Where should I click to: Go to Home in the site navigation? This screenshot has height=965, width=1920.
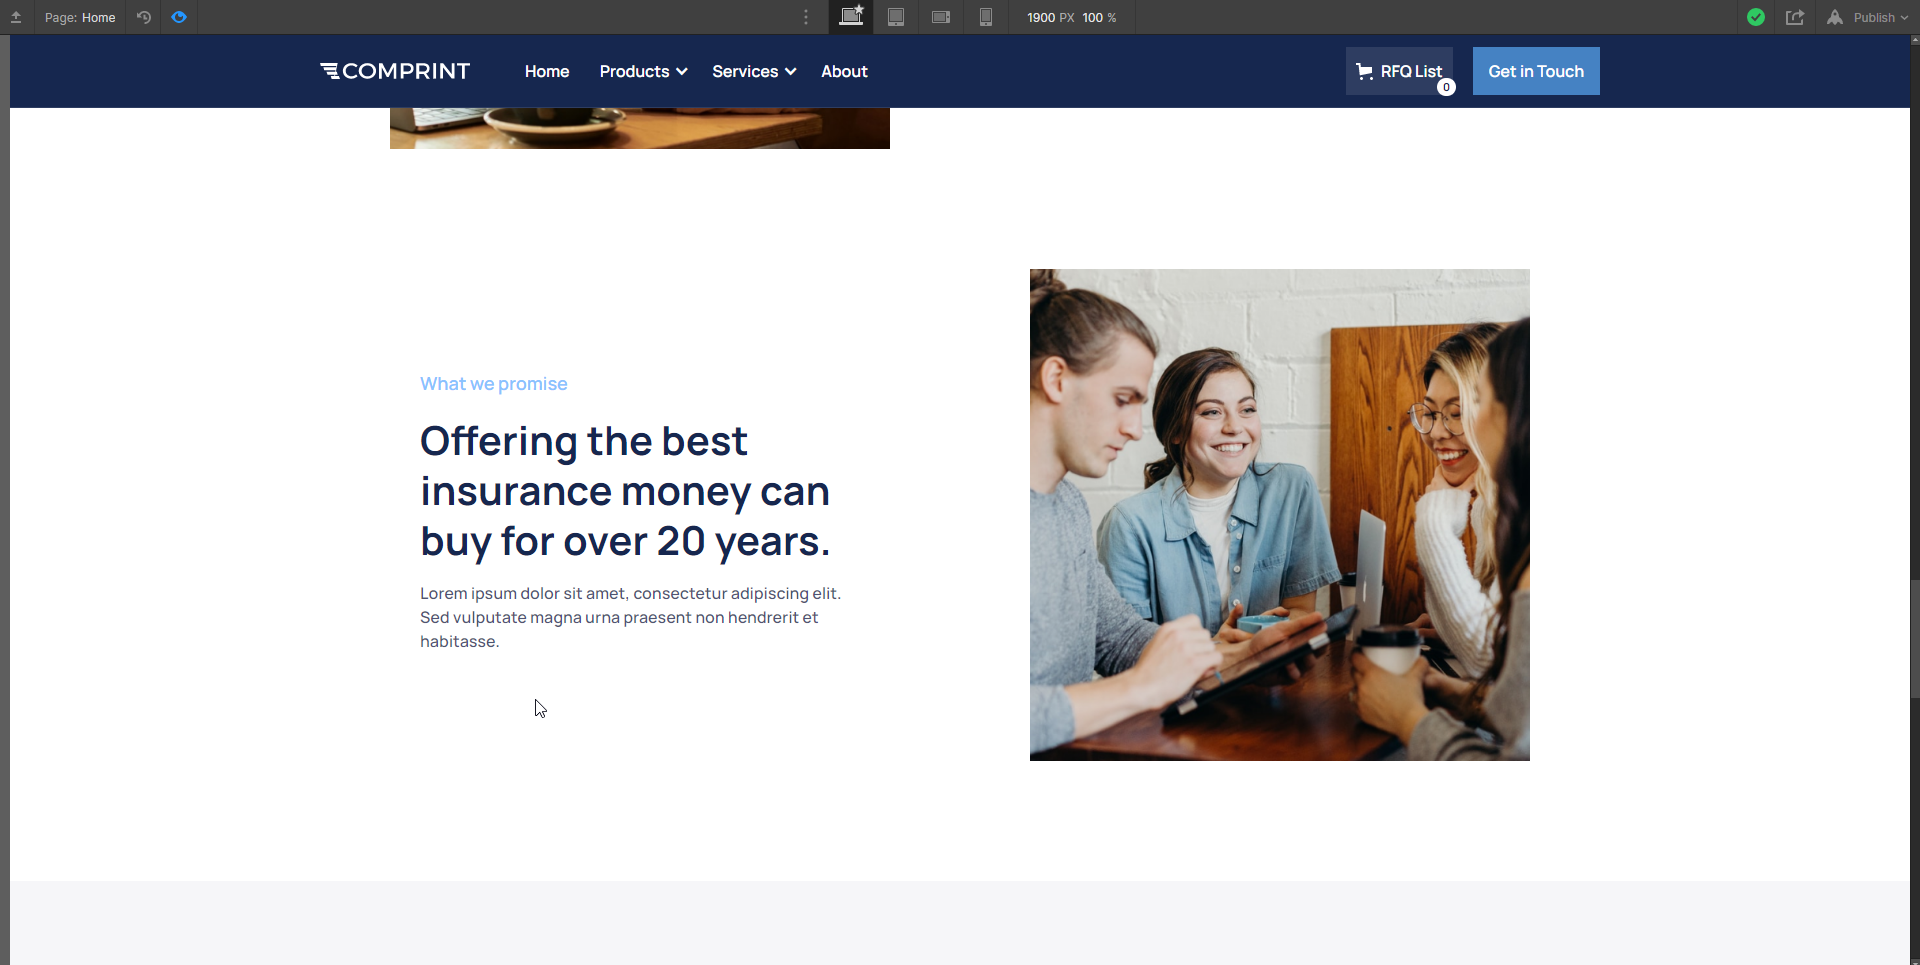547,71
